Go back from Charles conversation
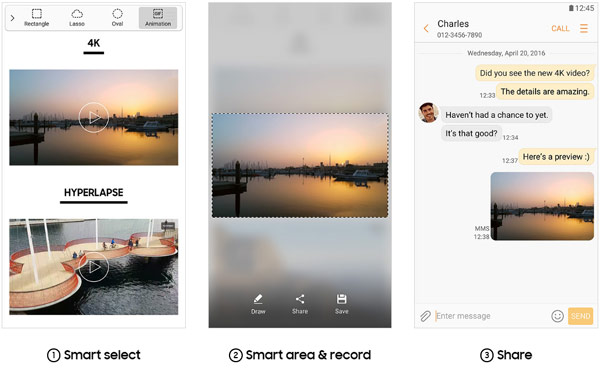This screenshot has height=372, width=600. pyautogui.click(x=426, y=28)
